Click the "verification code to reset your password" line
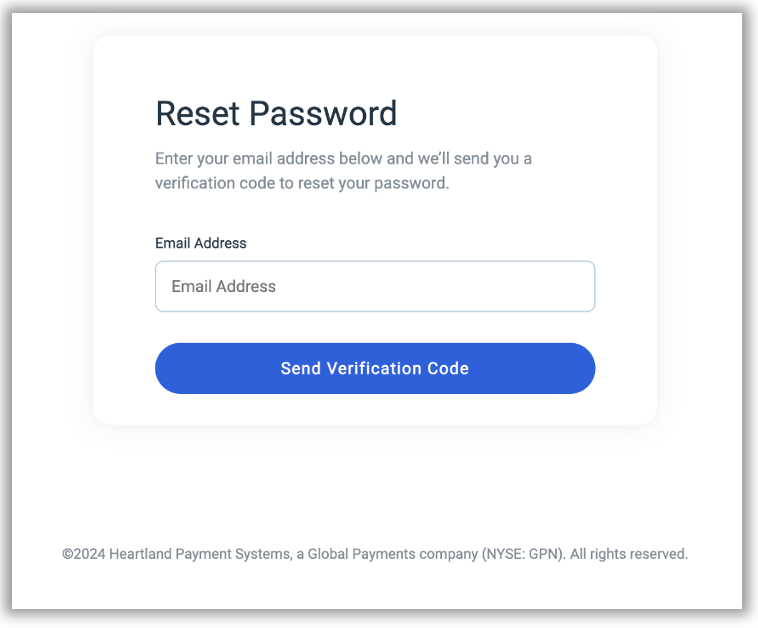This screenshot has width=758, height=628. tap(302, 184)
